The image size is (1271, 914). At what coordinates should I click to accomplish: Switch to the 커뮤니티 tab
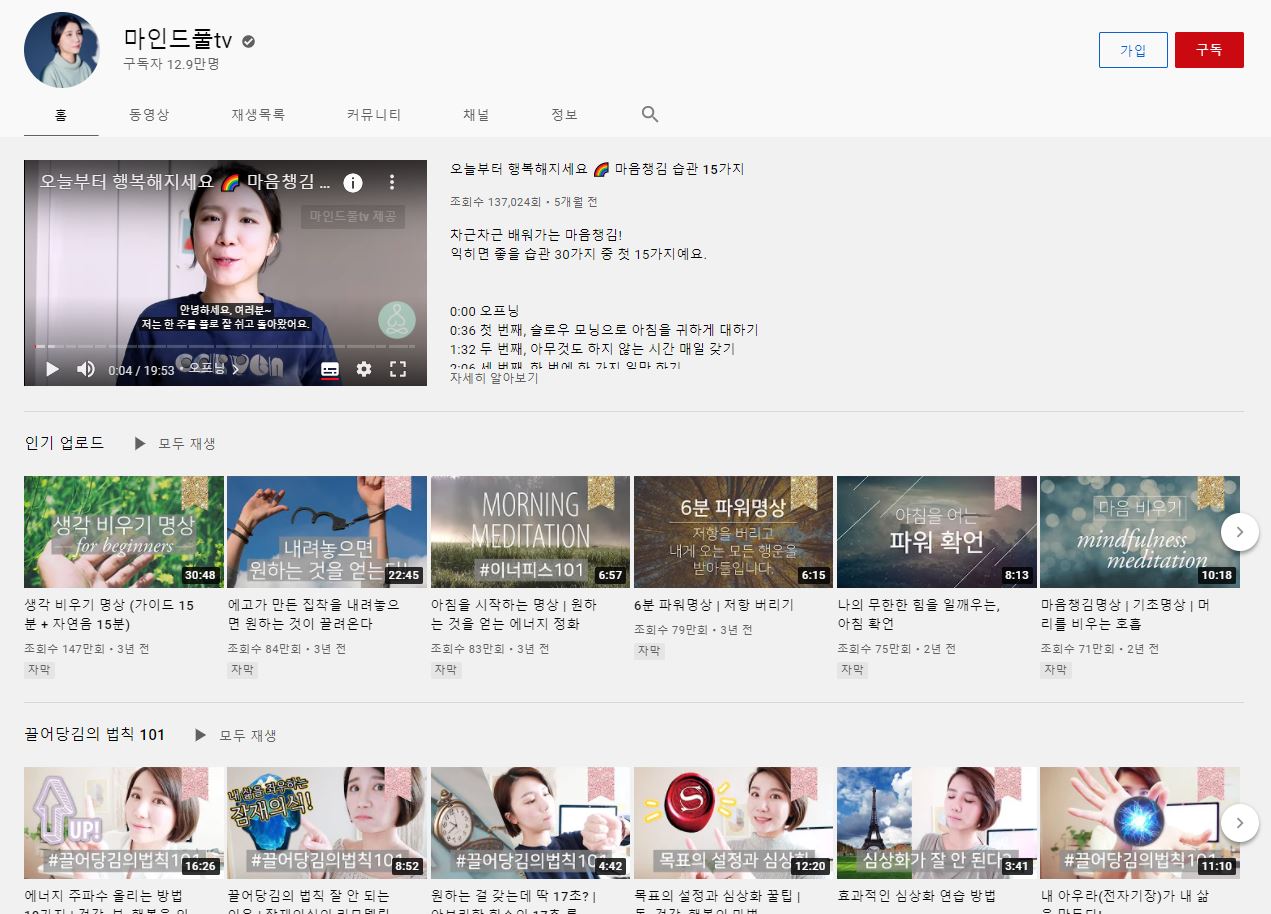coord(374,115)
